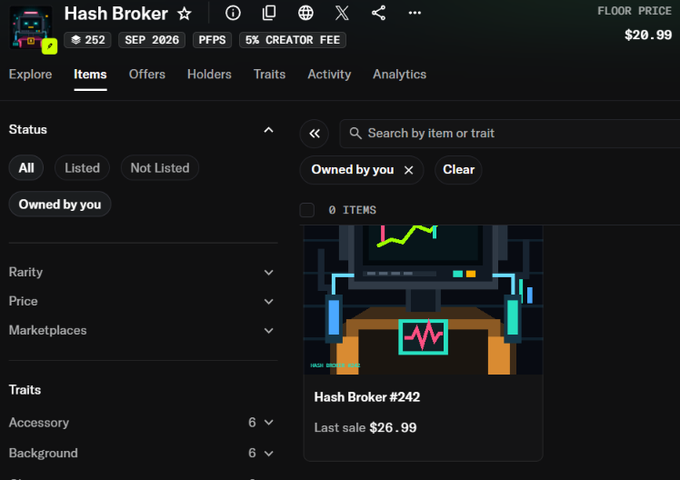Click the Hash Broker collection avatar
Image resolution: width=680 pixels, height=480 pixels.
point(30,27)
